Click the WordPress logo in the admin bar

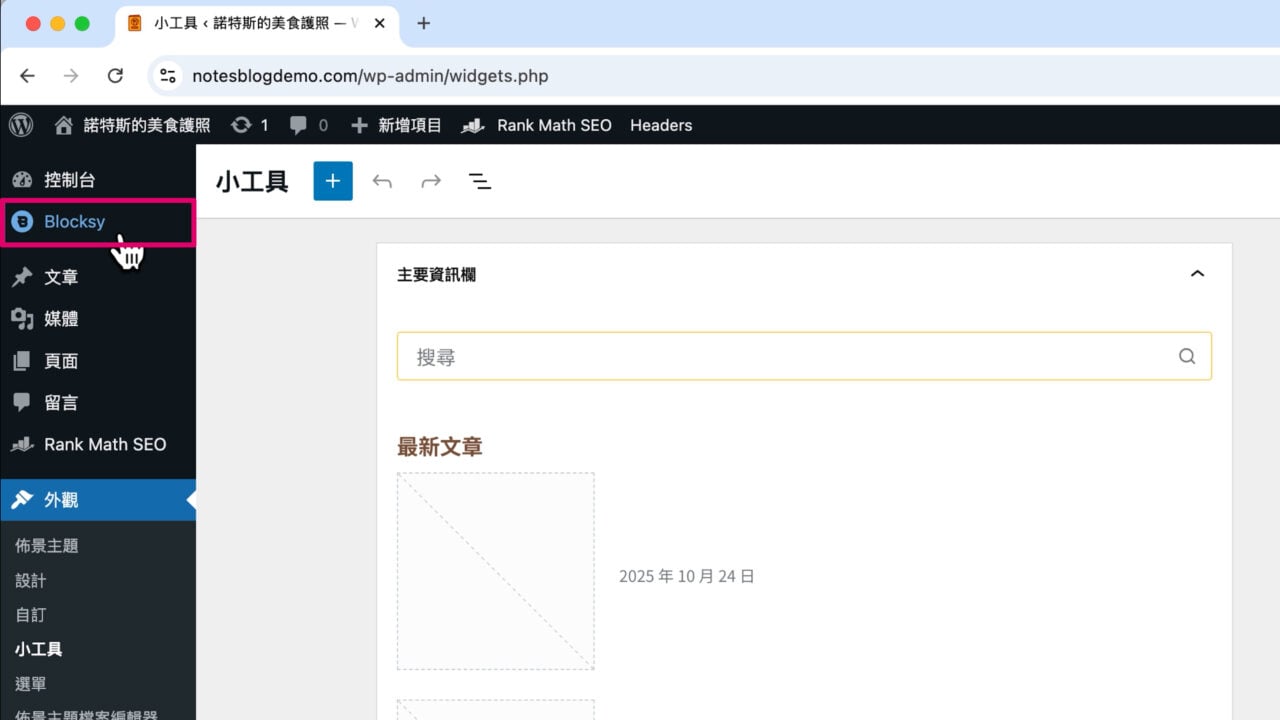(21, 124)
